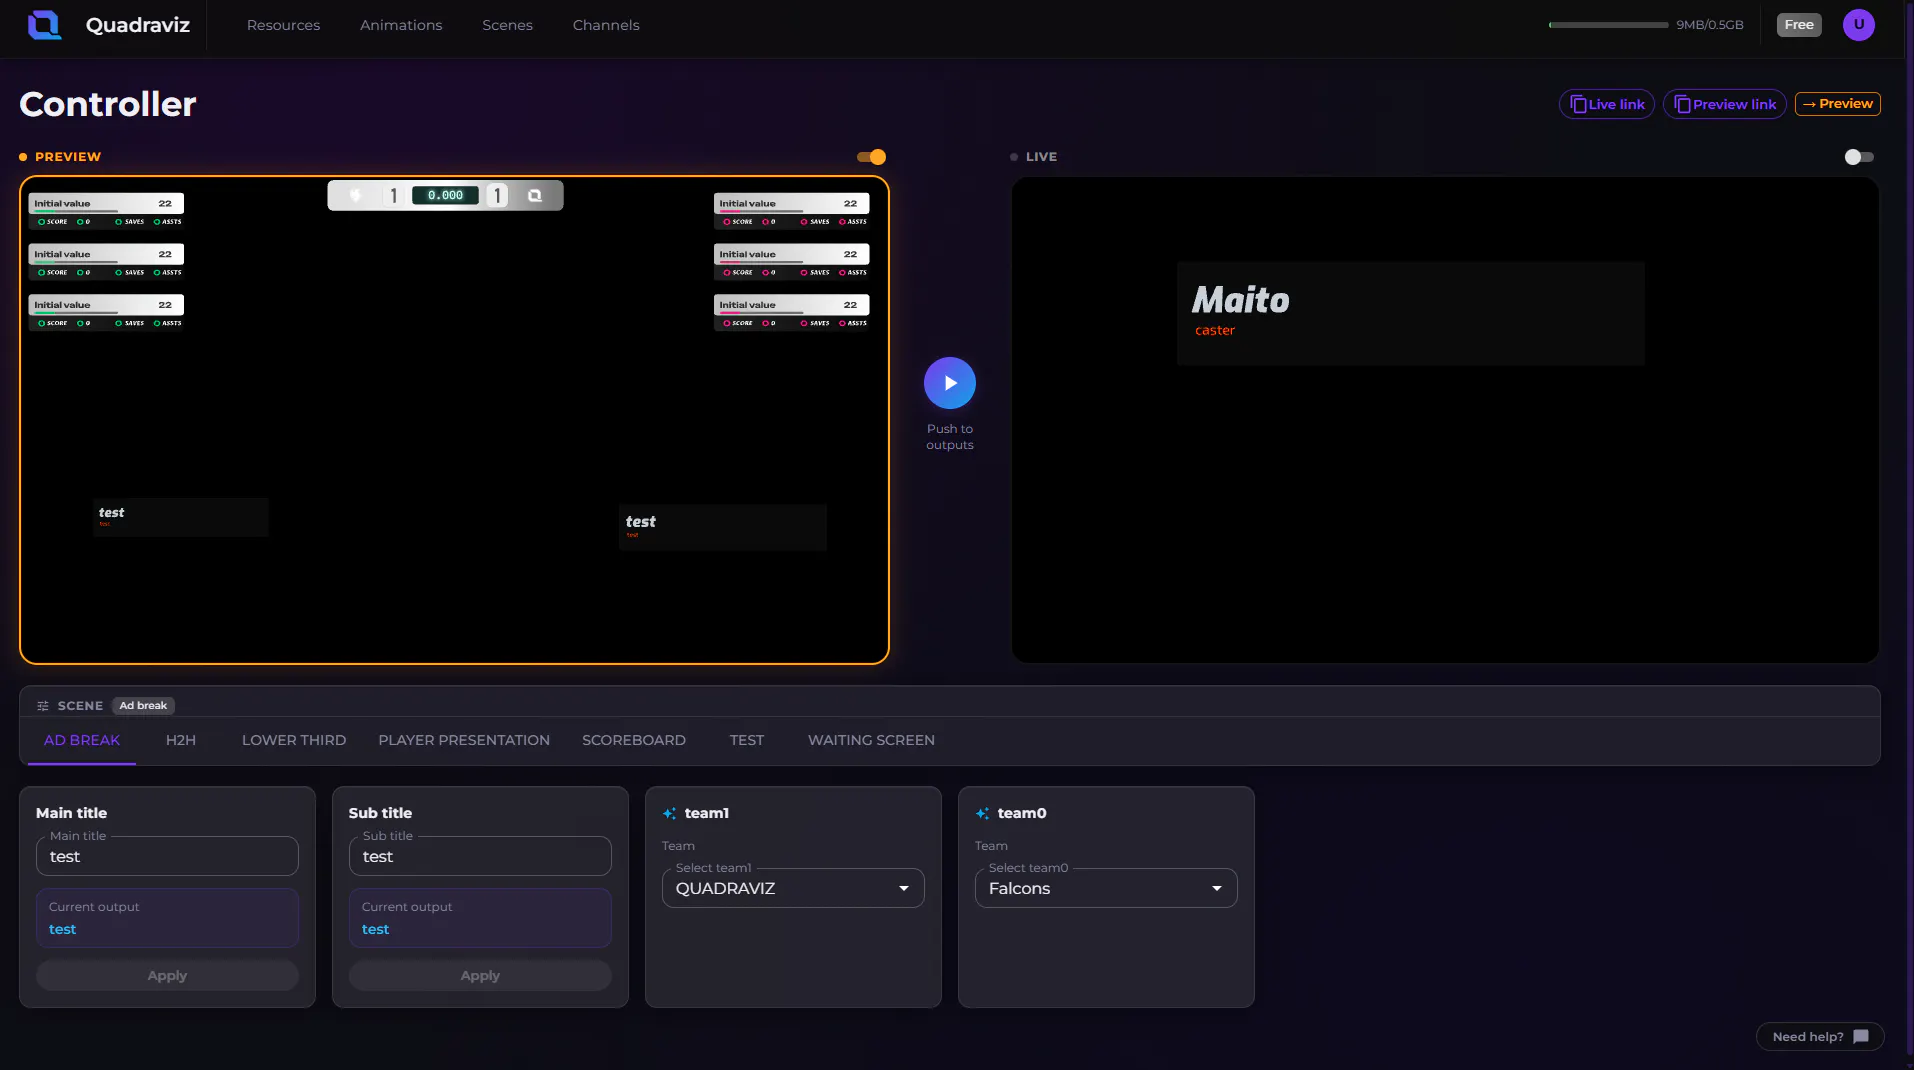This screenshot has width=1914, height=1070.
Task: Click the storage usage progress bar
Action: tap(1608, 25)
